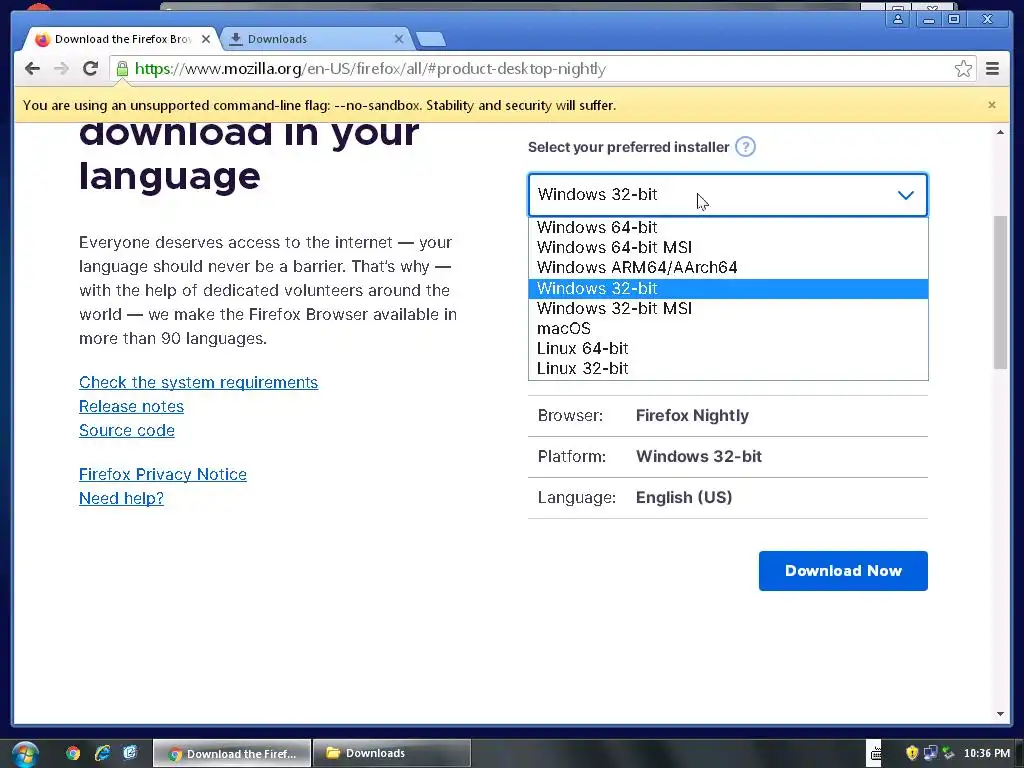Screen dimensions: 1024x768
Task: Open the Firefox Privacy Notice link
Action: (163, 474)
